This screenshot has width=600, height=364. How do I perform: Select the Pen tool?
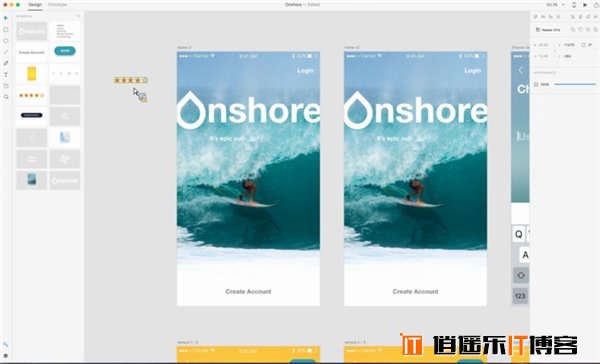tap(6, 63)
